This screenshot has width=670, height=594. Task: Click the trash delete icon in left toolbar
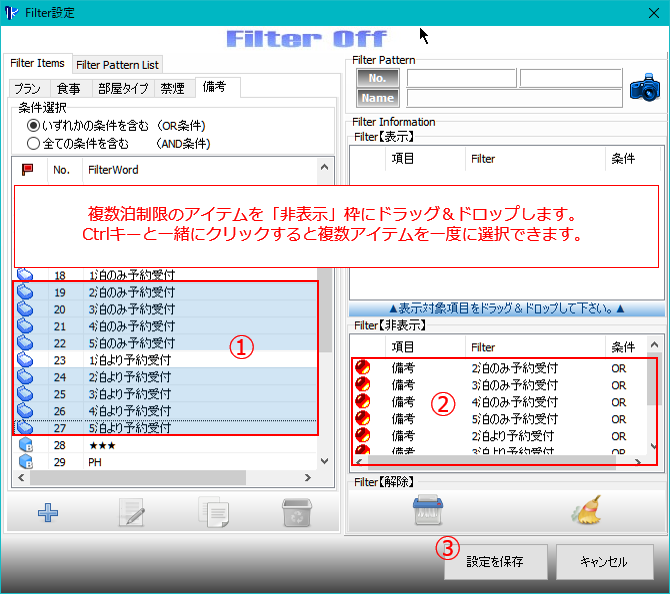[x=296, y=512]
